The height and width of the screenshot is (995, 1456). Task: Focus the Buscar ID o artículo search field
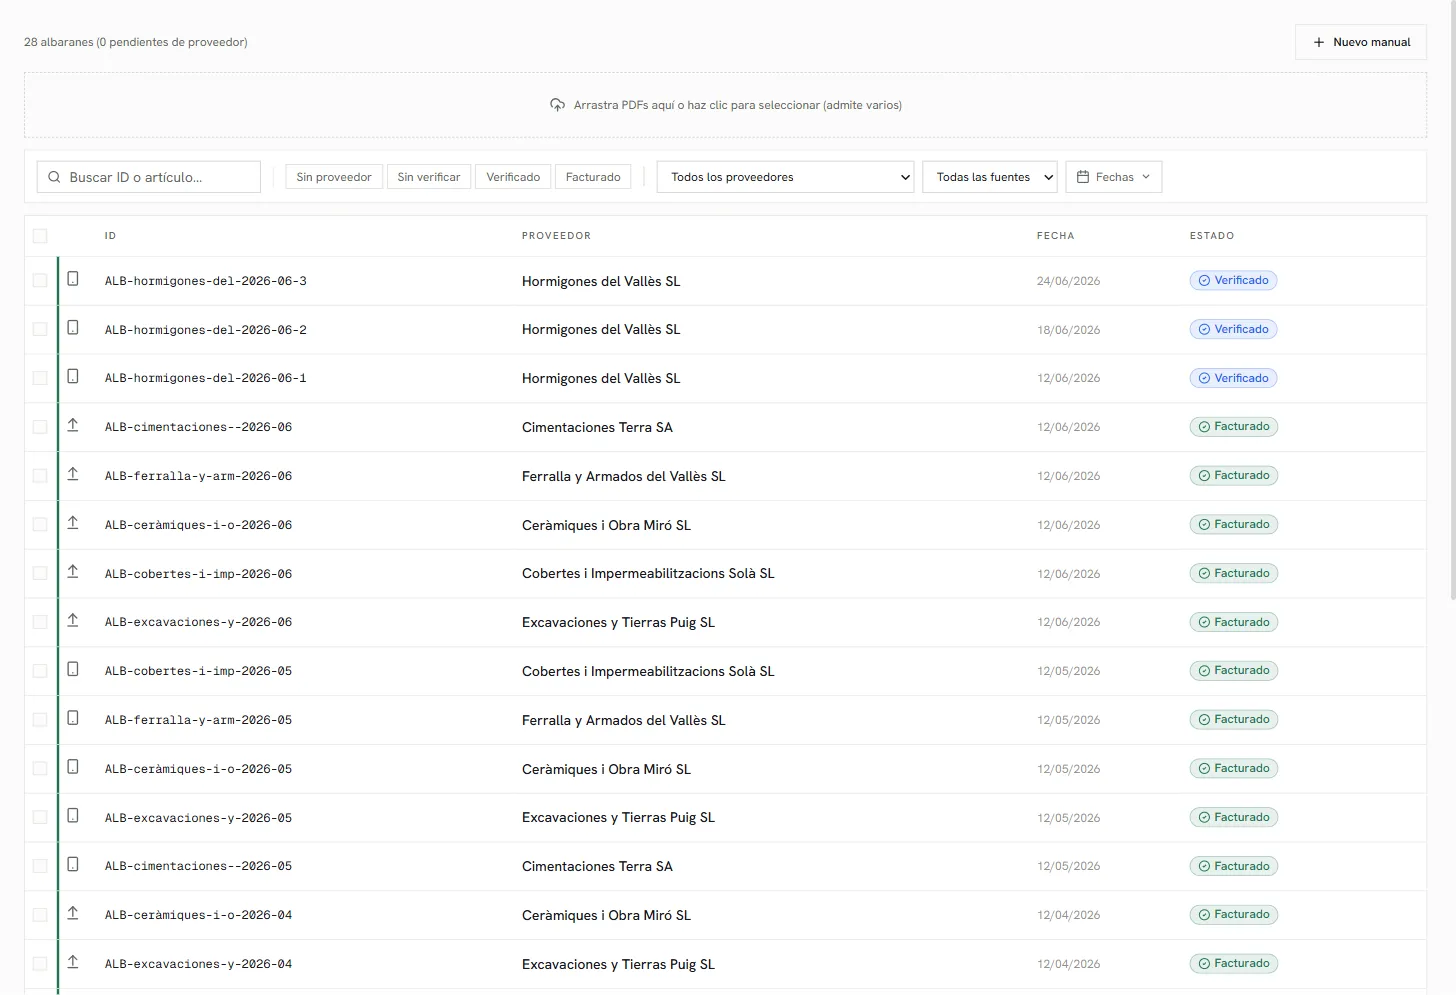coord(149,177)
